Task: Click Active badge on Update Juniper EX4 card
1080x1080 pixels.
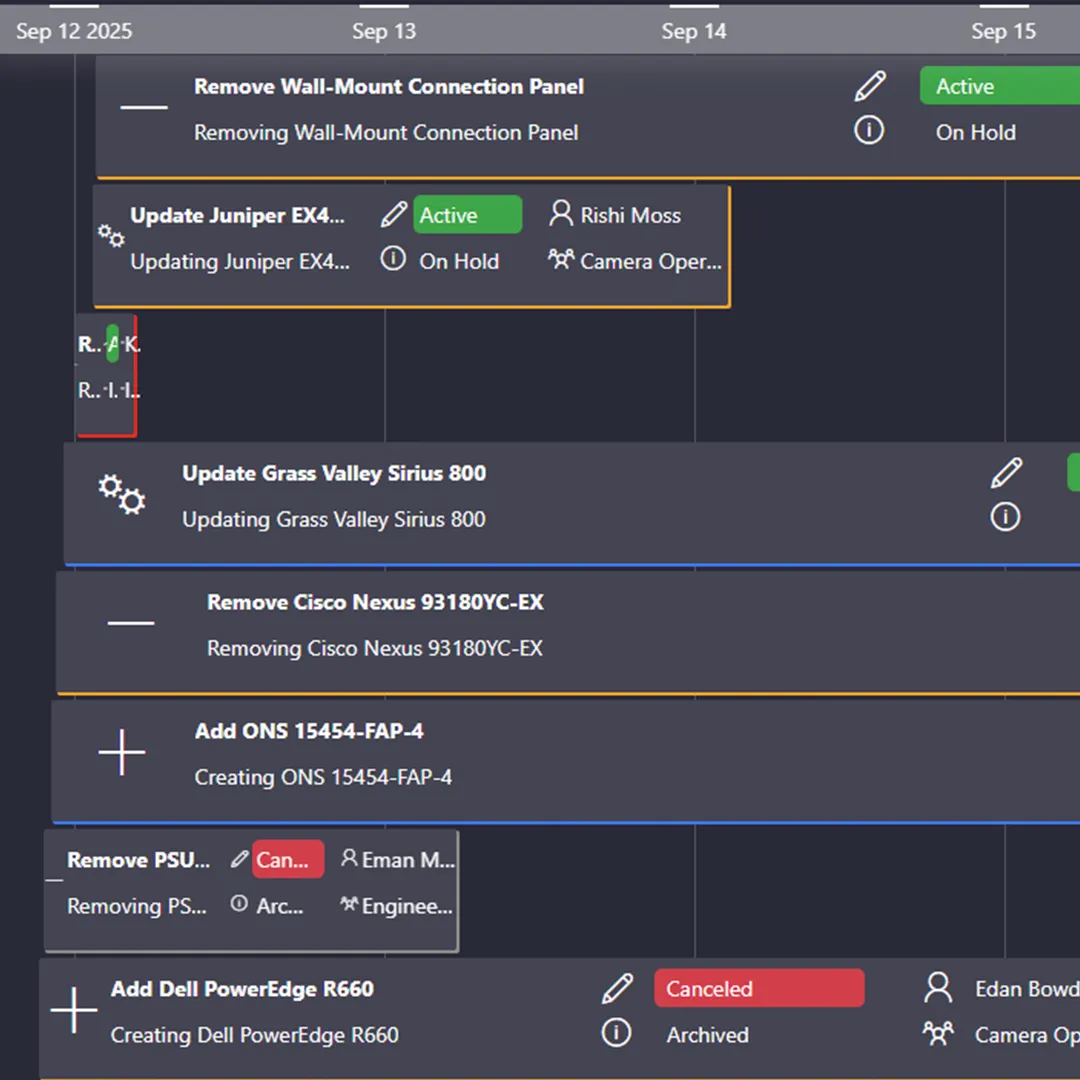Action: [x=468, y=215]
